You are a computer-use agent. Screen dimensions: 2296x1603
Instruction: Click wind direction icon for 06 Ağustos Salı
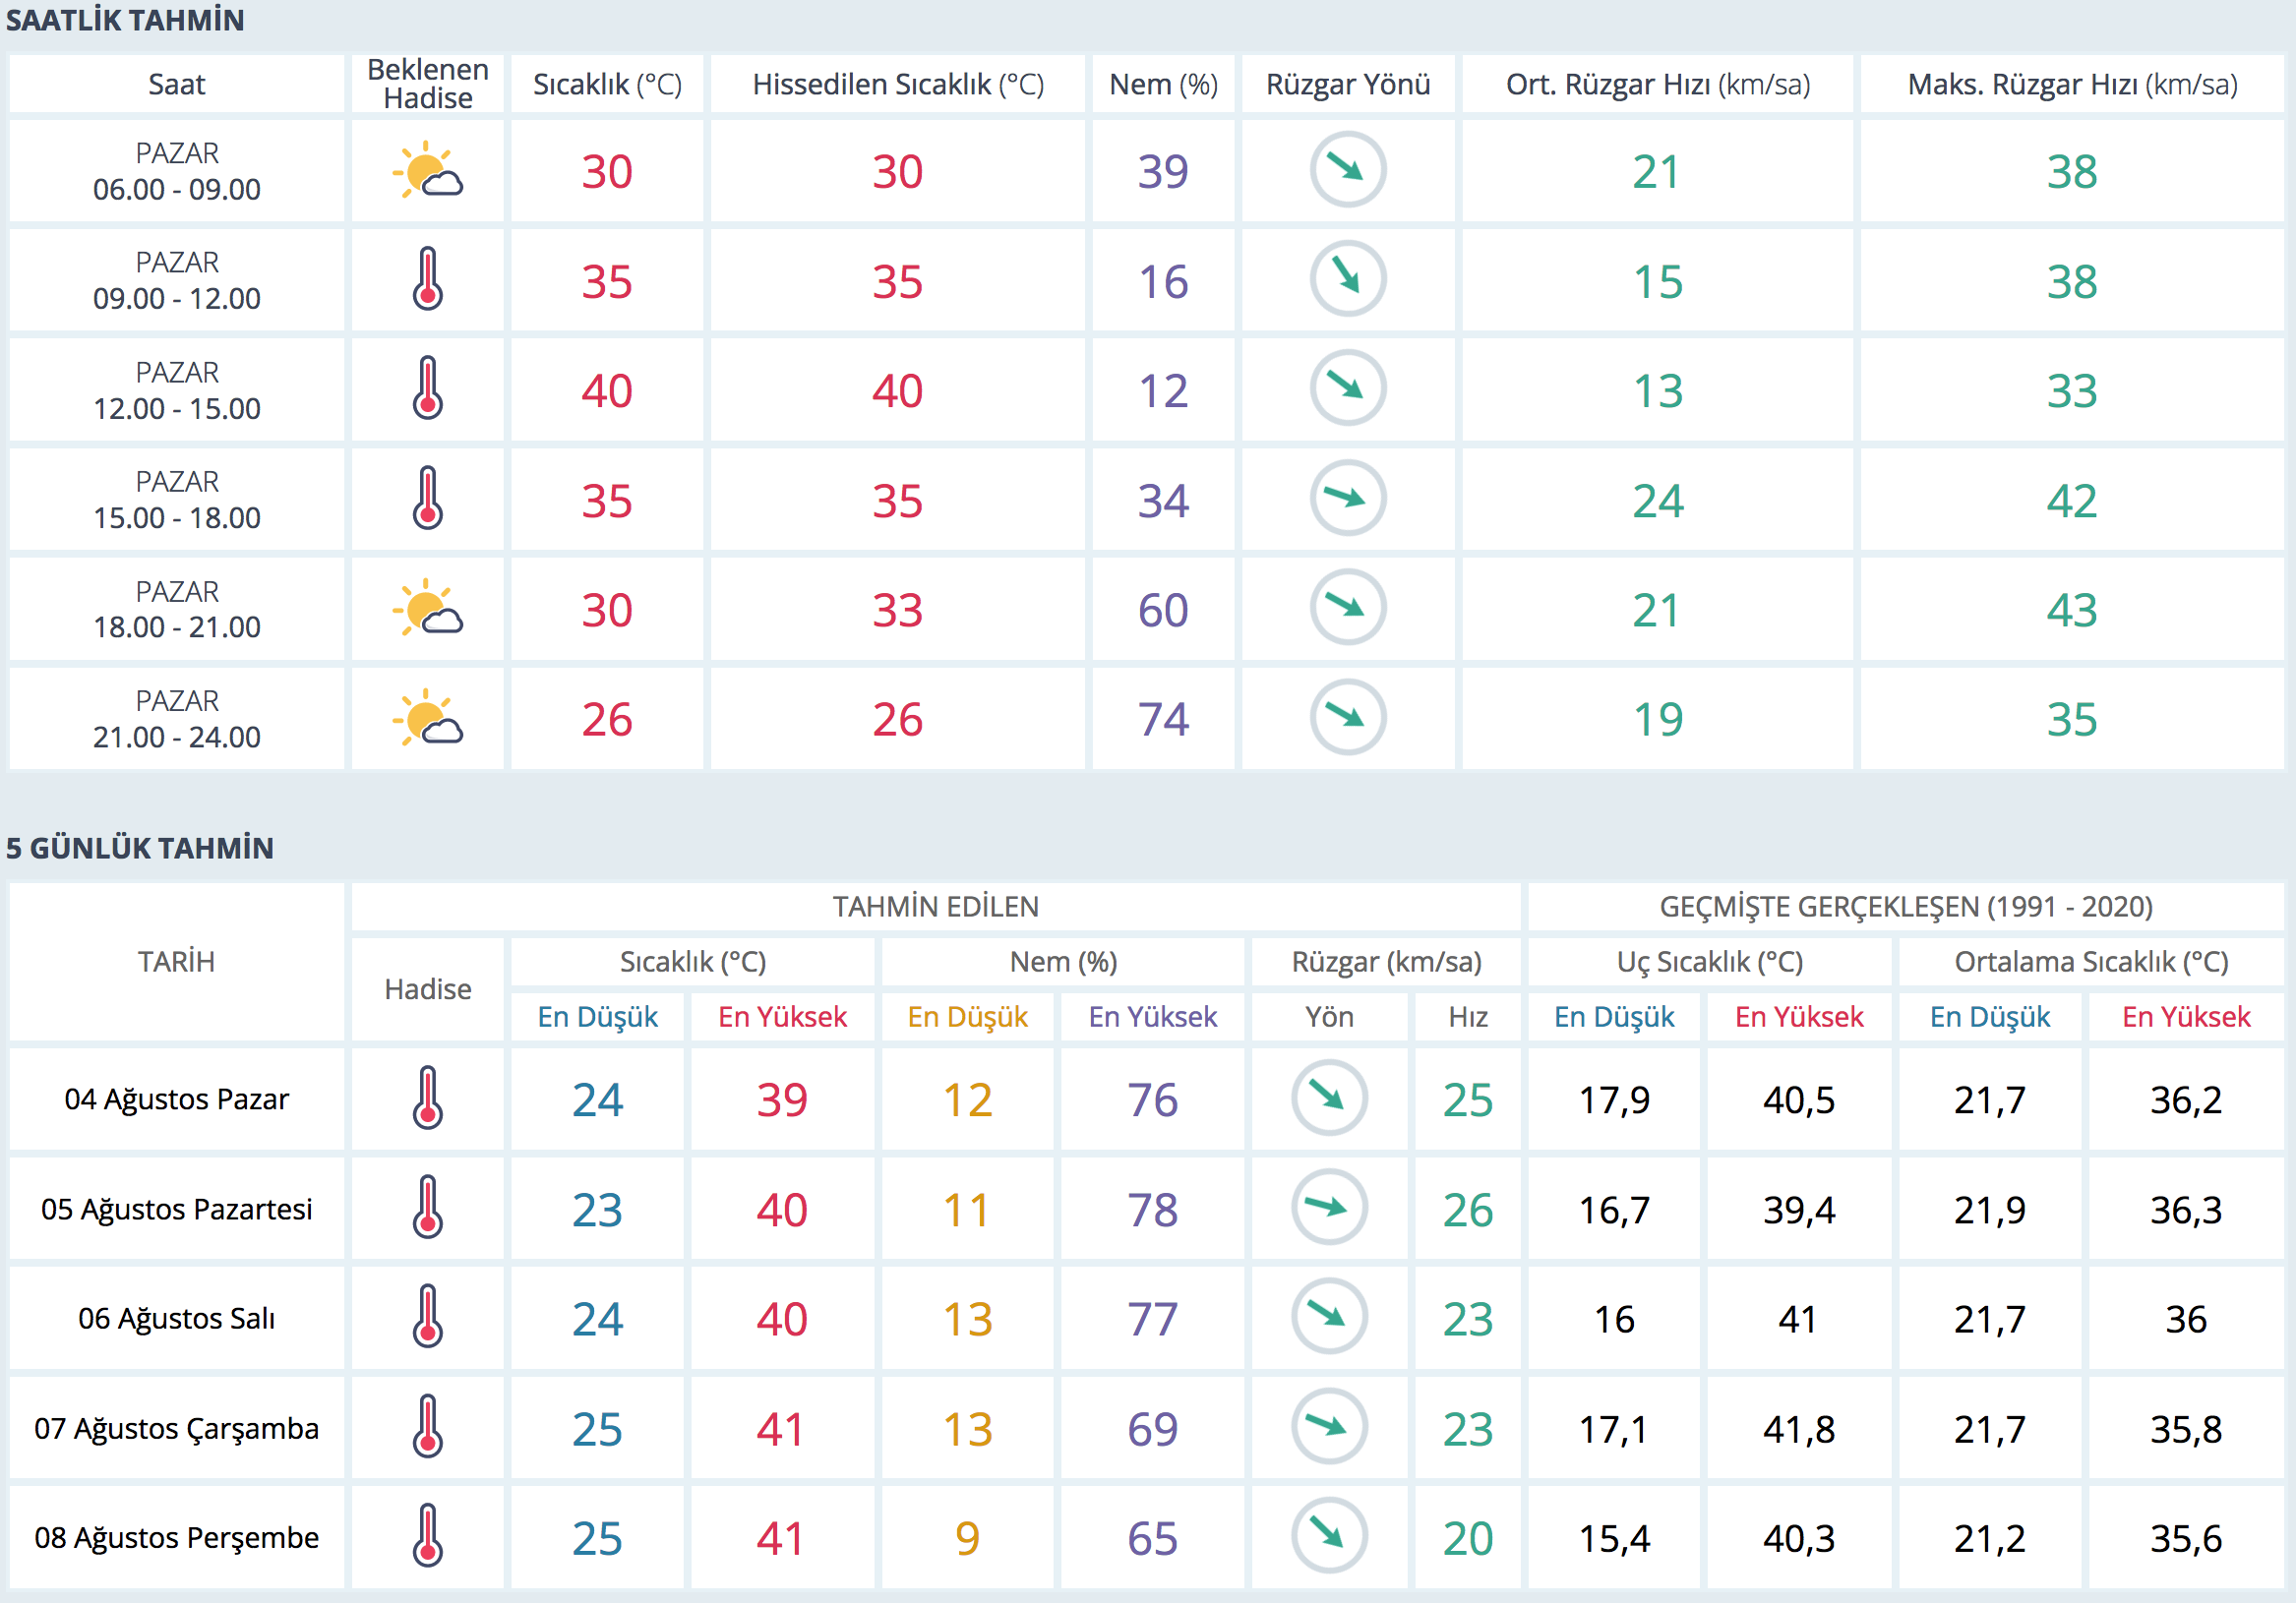click(x=1329, y=1317)
